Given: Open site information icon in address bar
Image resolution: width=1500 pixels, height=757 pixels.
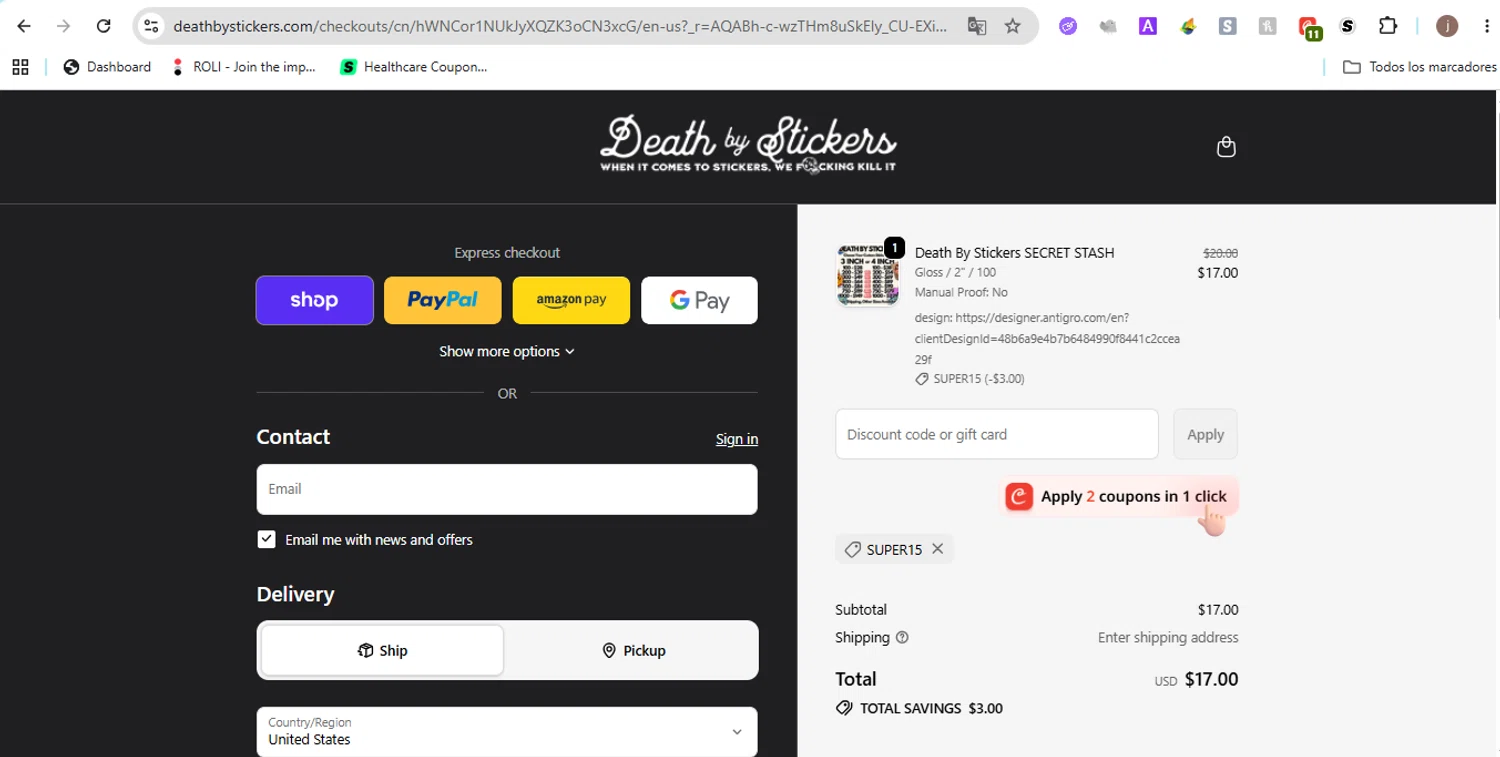Looking at the screenshot, I should point(151,26).
